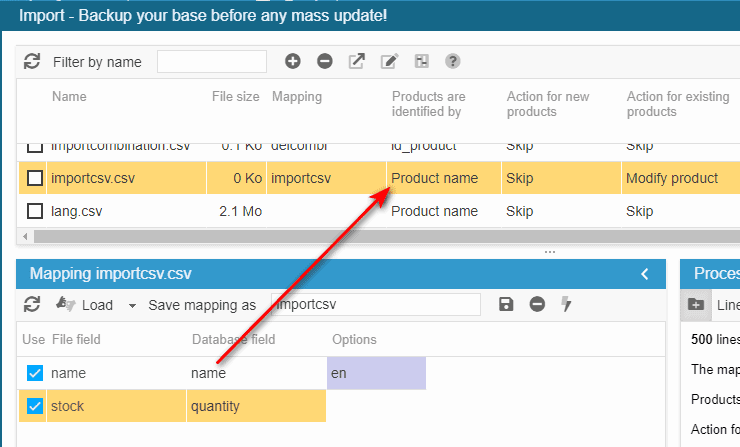
Task: Click the lightning bolt auto-mapping icon
Action: 567,304
